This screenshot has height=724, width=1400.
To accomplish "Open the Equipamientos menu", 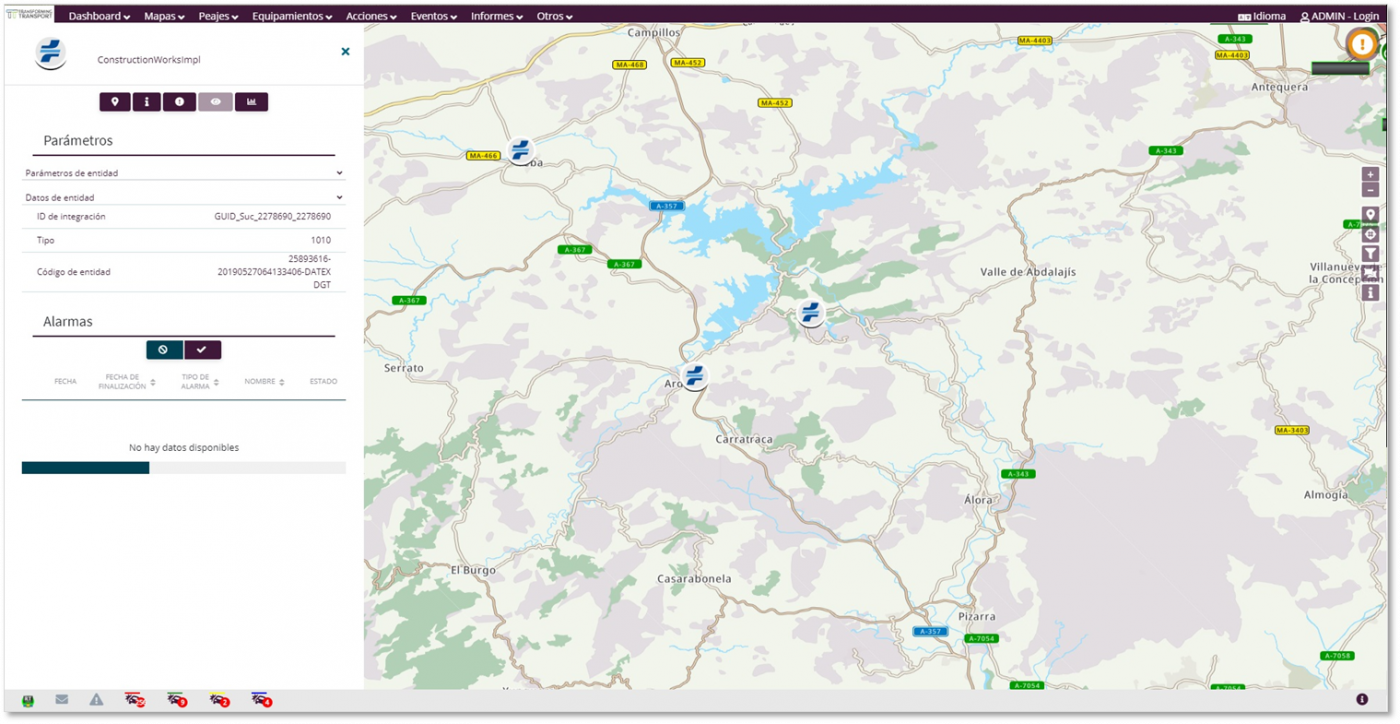I will pos(293,16).
